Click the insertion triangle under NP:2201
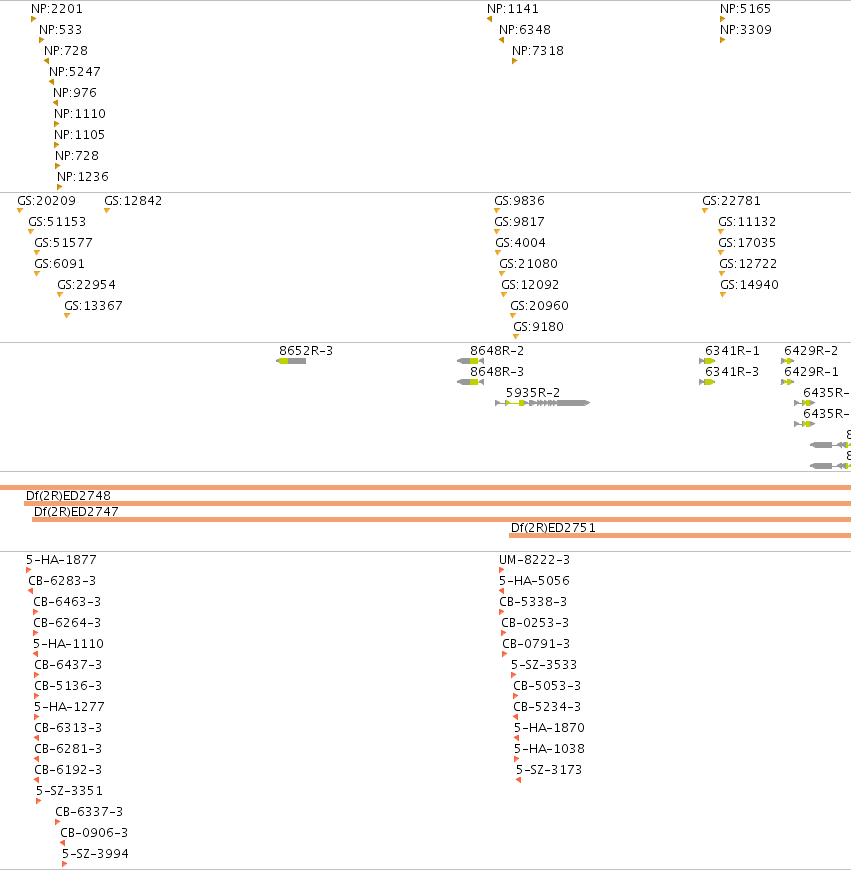Screen dimensions: 851x870 coord(33,19)
